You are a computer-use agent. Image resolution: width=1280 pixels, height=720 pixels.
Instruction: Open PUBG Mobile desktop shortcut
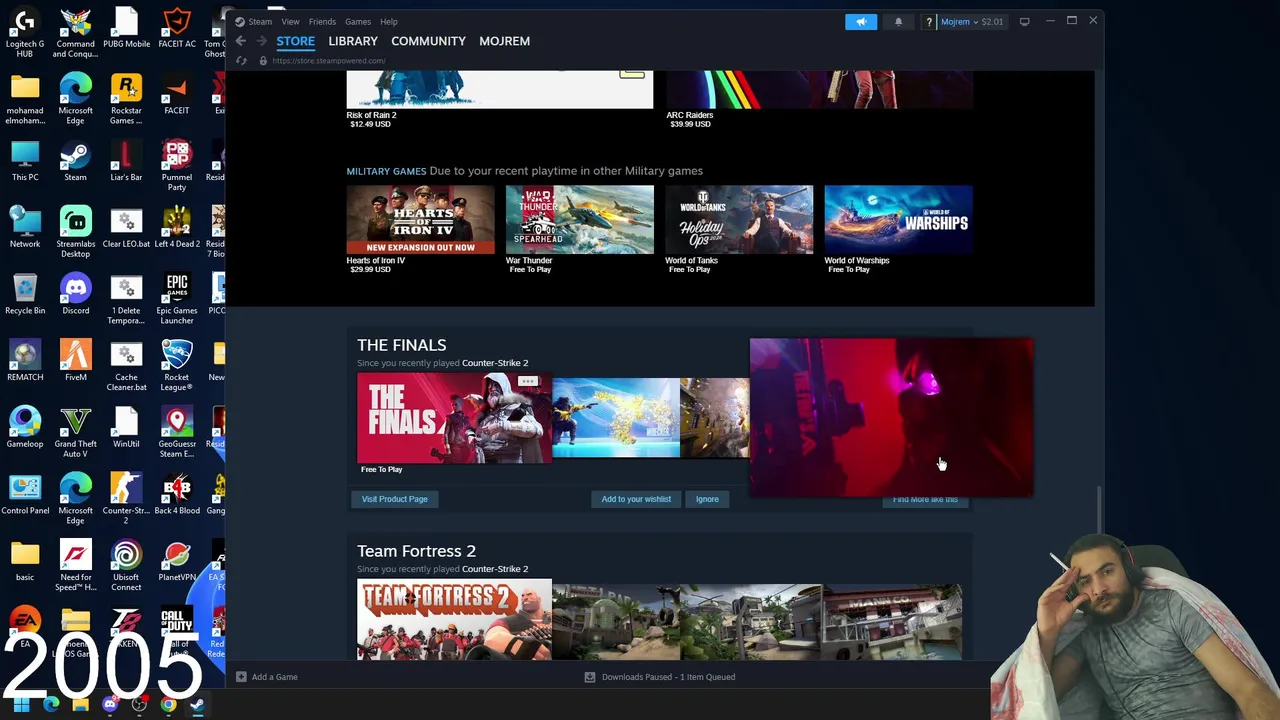click(x=126, y=29)
